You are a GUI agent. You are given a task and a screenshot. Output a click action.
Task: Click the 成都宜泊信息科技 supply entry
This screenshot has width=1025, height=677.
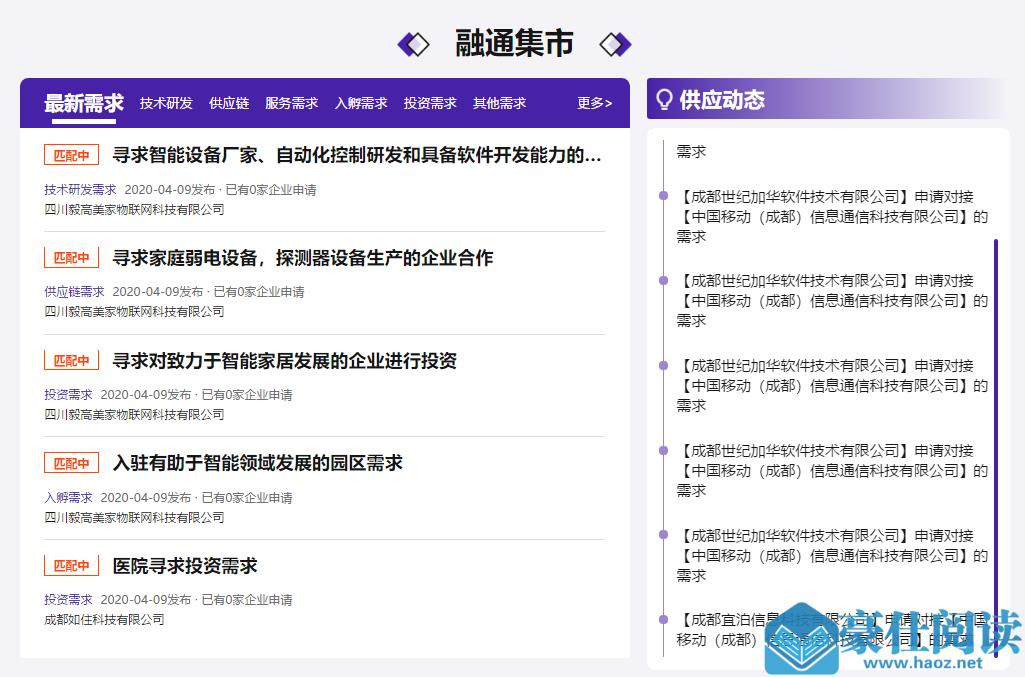[x=832, y=630]
